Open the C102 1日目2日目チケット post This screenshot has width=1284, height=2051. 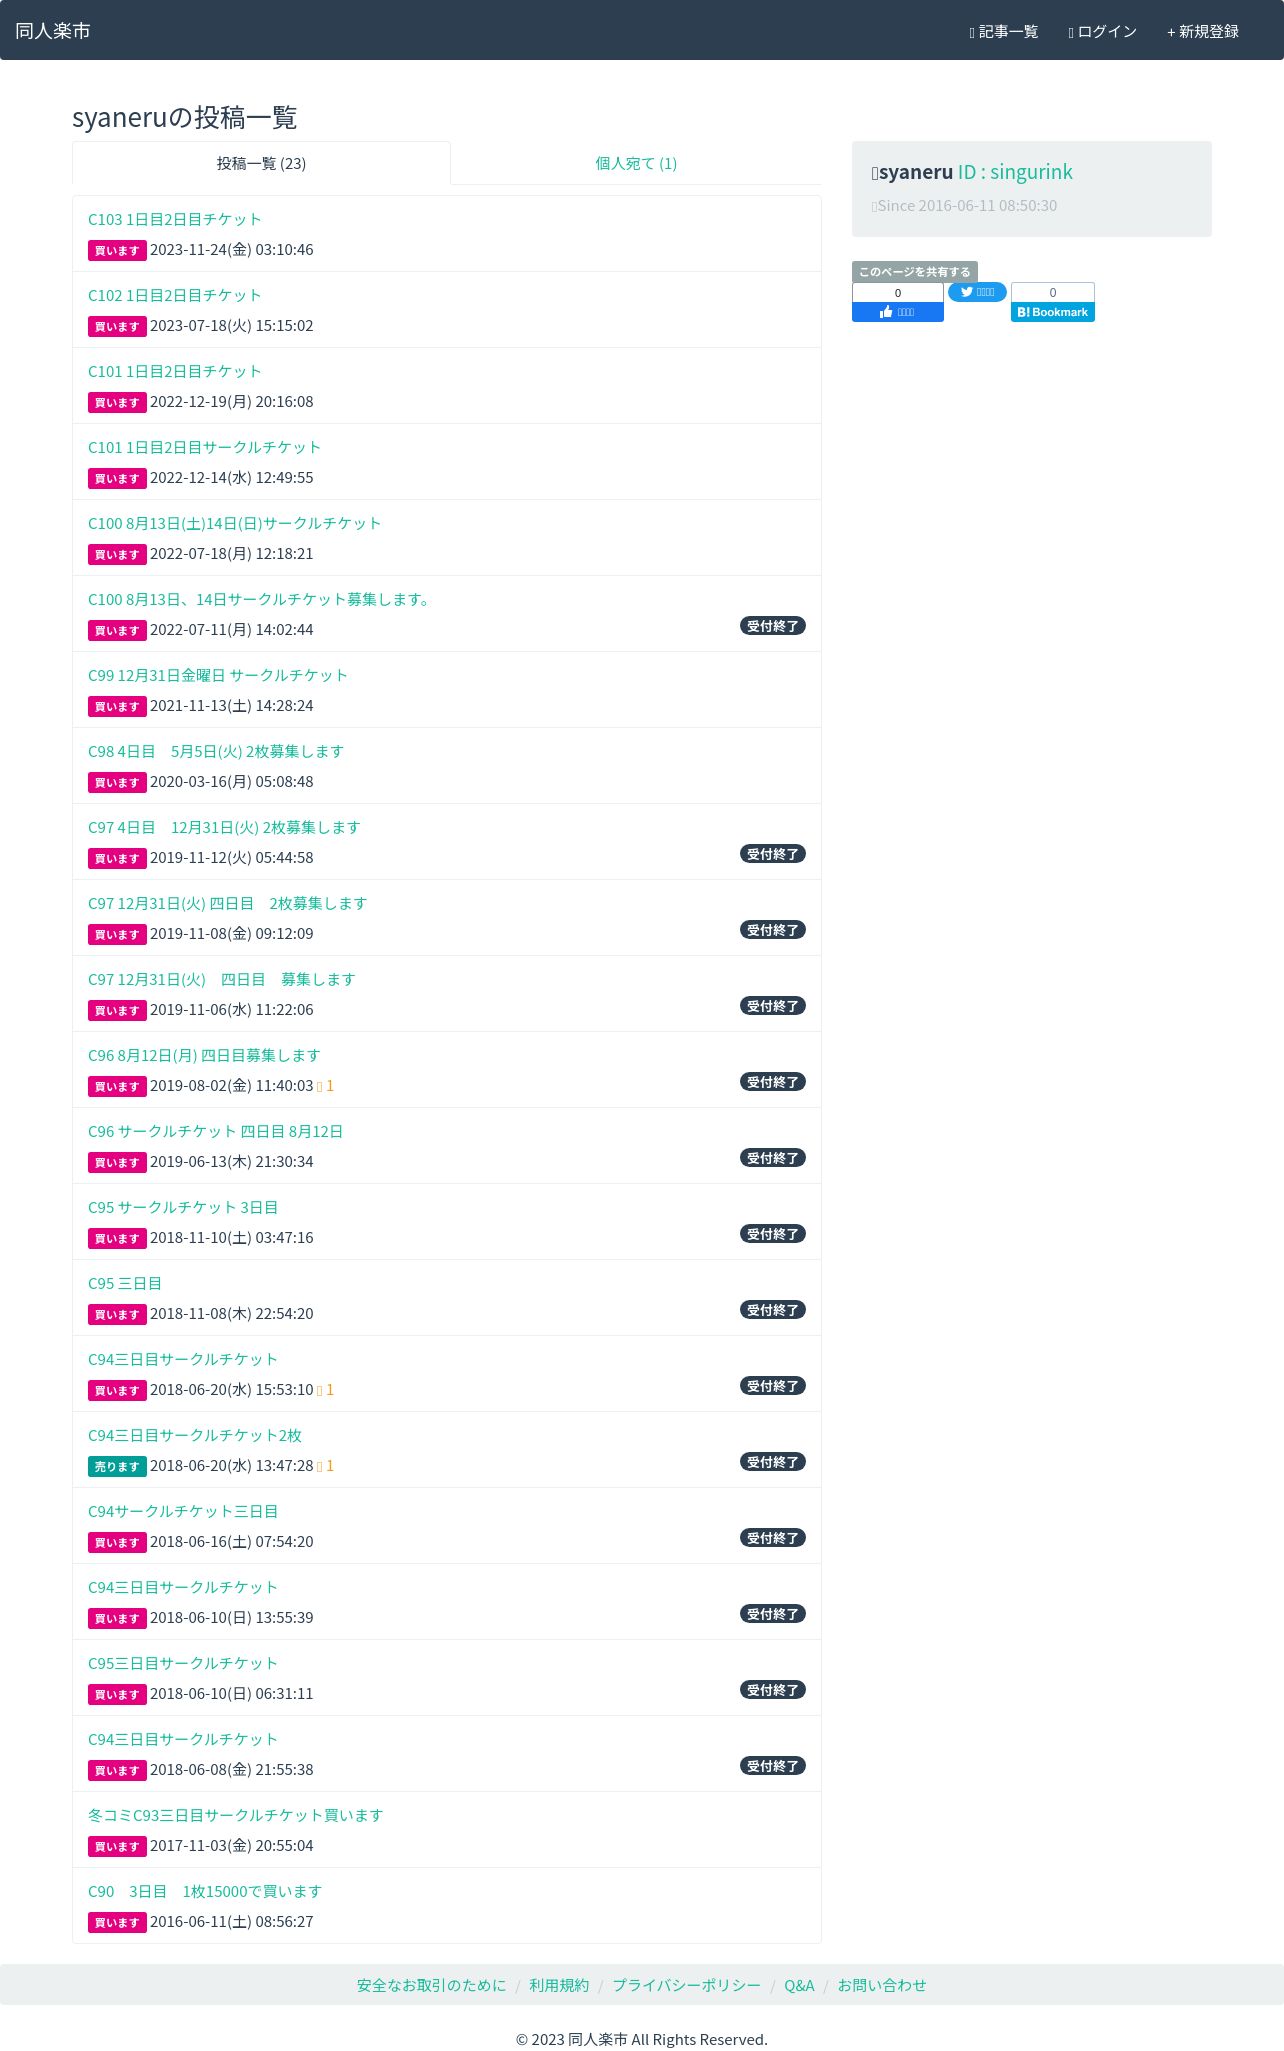coord(175,295)
